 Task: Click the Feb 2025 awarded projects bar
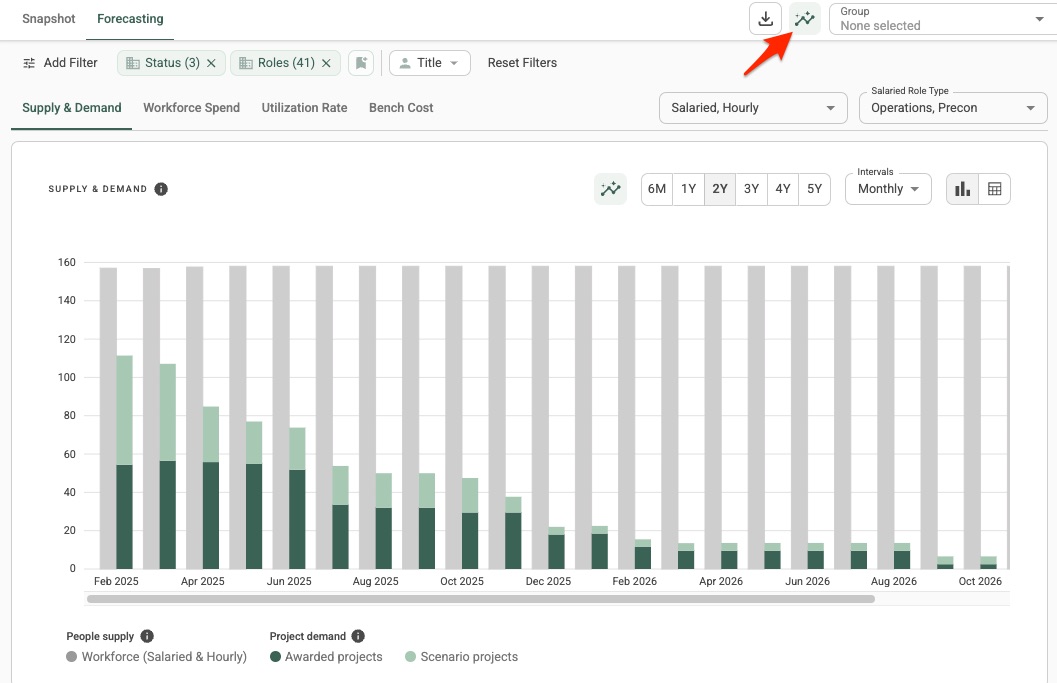[x=125, y=516]
